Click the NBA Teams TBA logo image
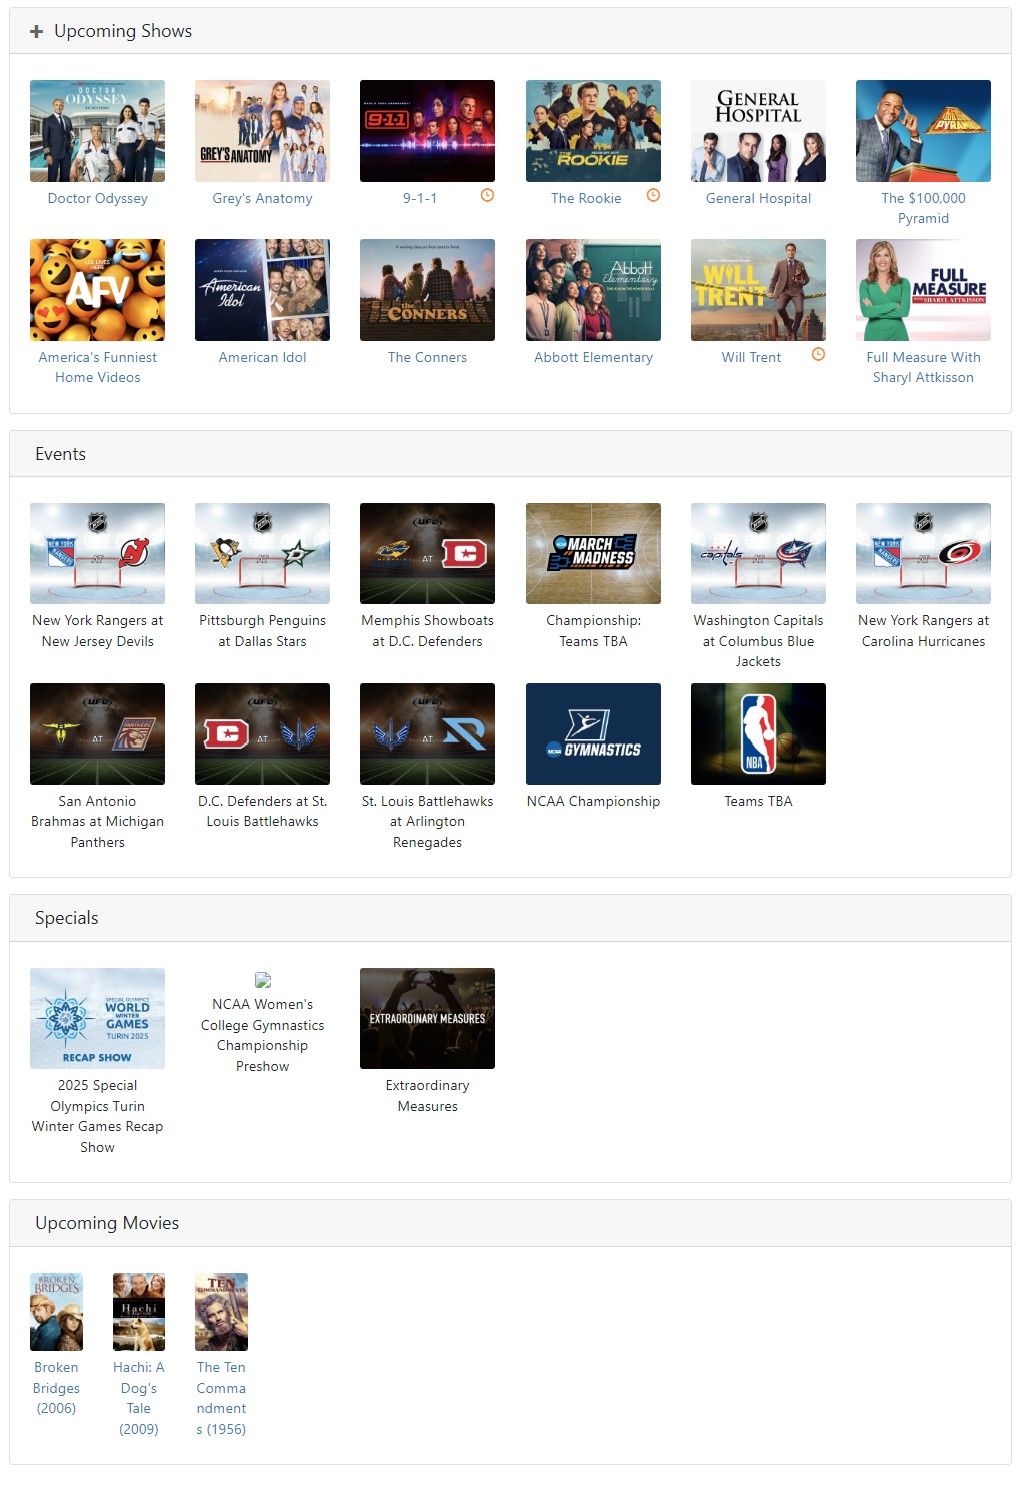This screenshot has height=1488, width=1022. click(758, 734)
